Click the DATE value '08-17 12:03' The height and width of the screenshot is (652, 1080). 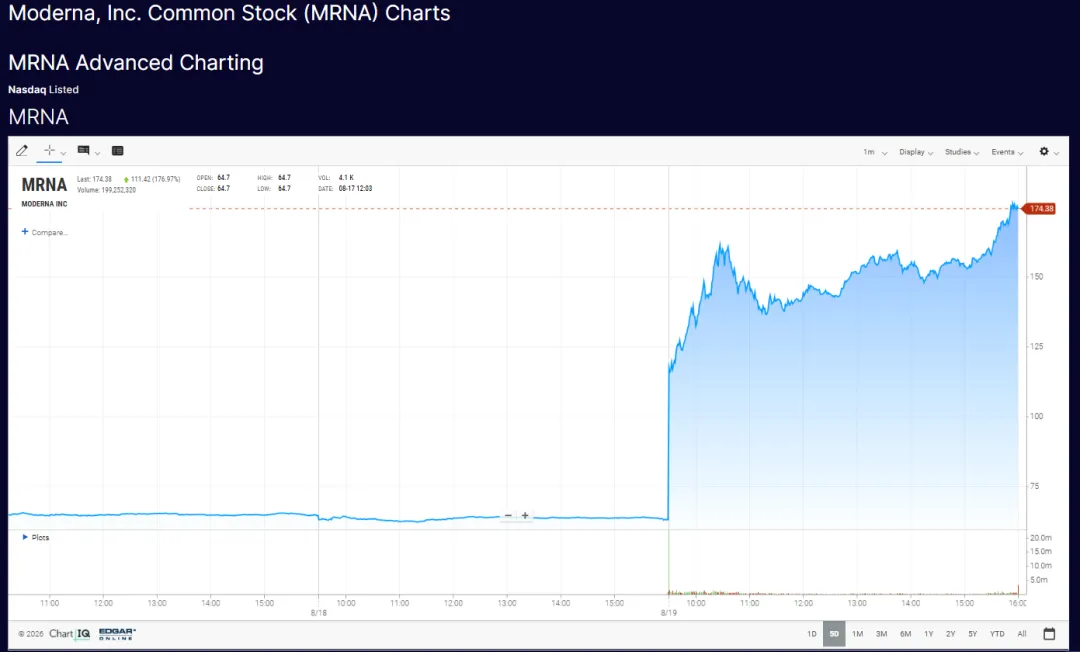coord(355,189)
